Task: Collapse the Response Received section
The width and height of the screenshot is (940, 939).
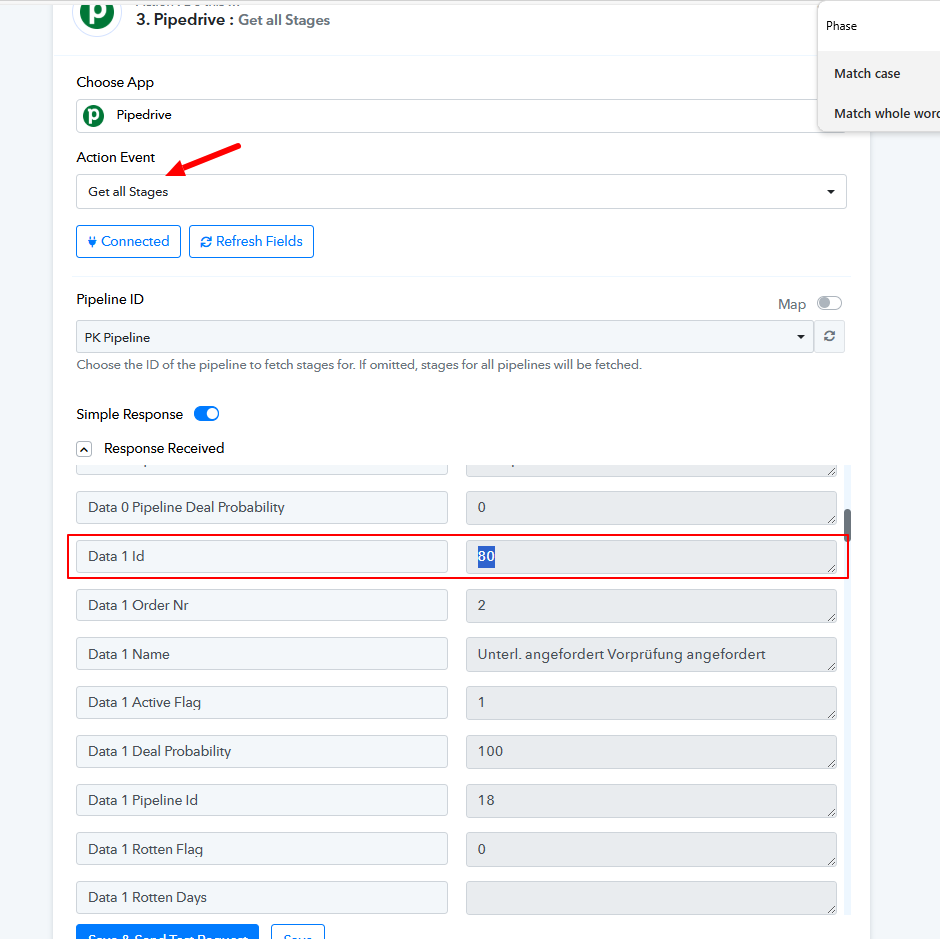Action: [x=85, y=449]
